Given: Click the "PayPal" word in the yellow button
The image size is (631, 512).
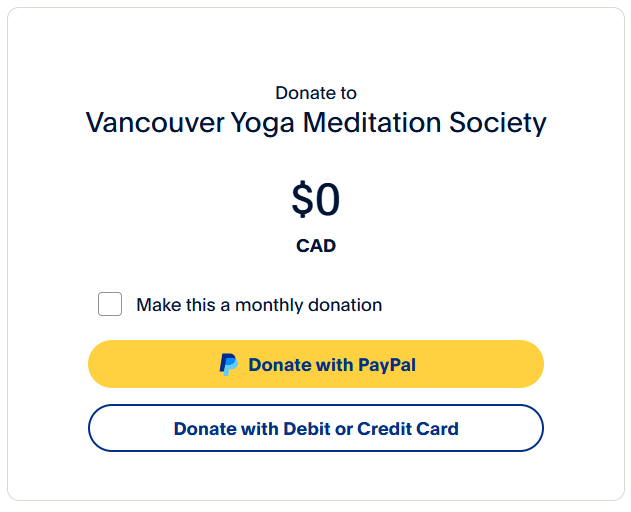Looking at the screenshot, I should coord(386,365).
